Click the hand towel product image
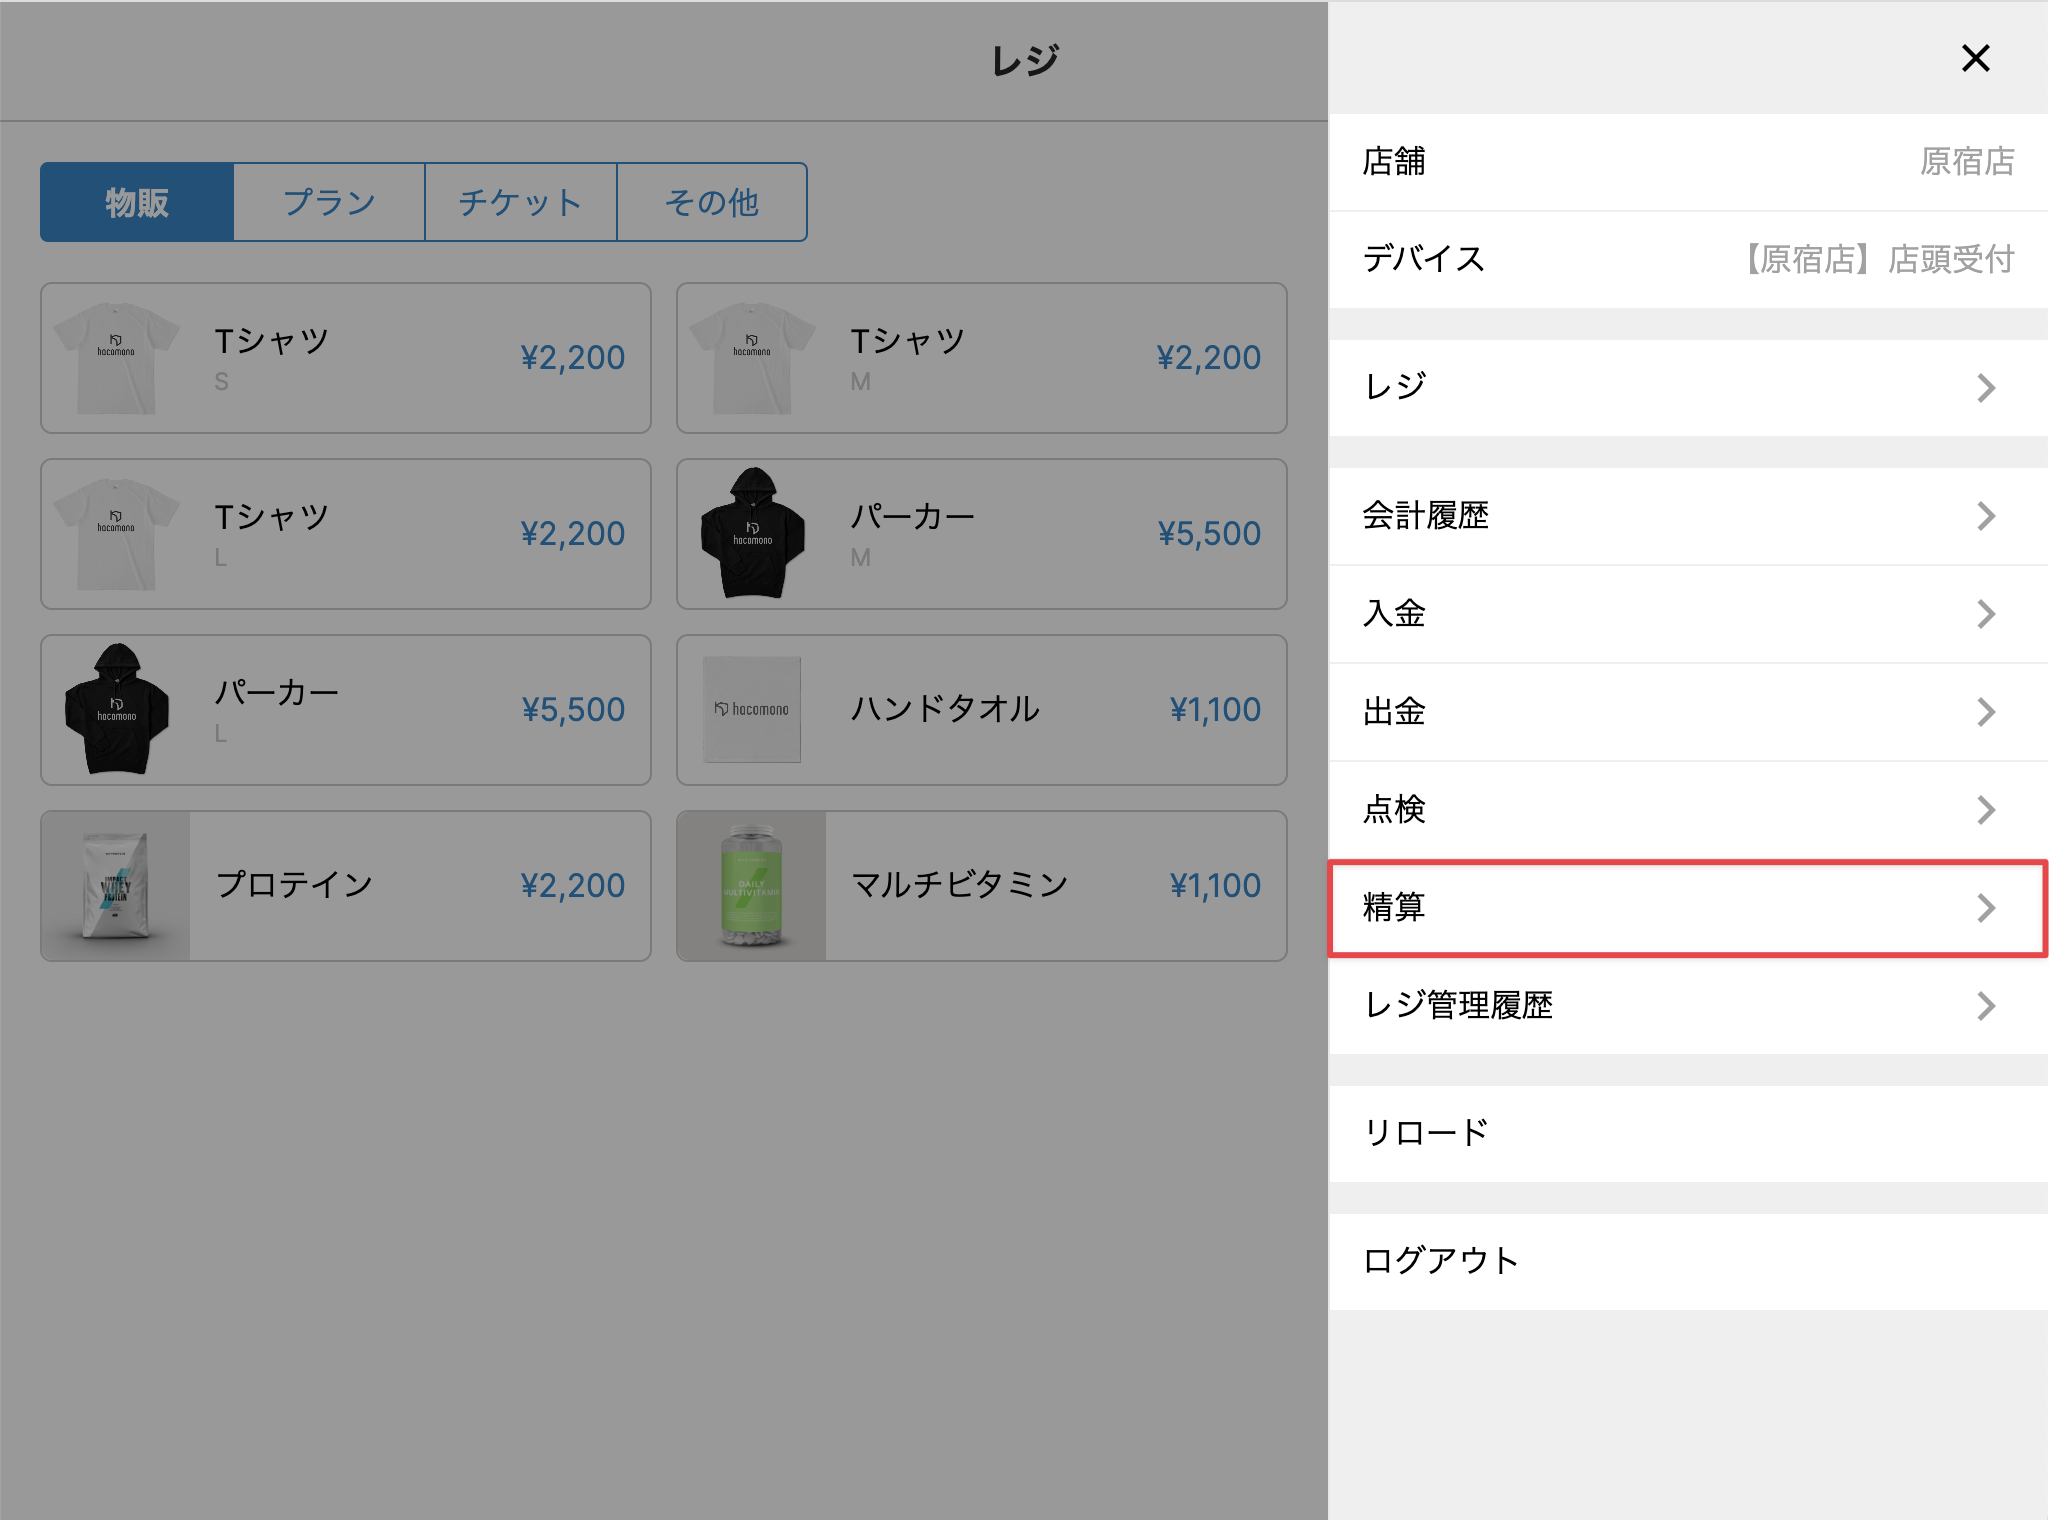 coord(752,710)
